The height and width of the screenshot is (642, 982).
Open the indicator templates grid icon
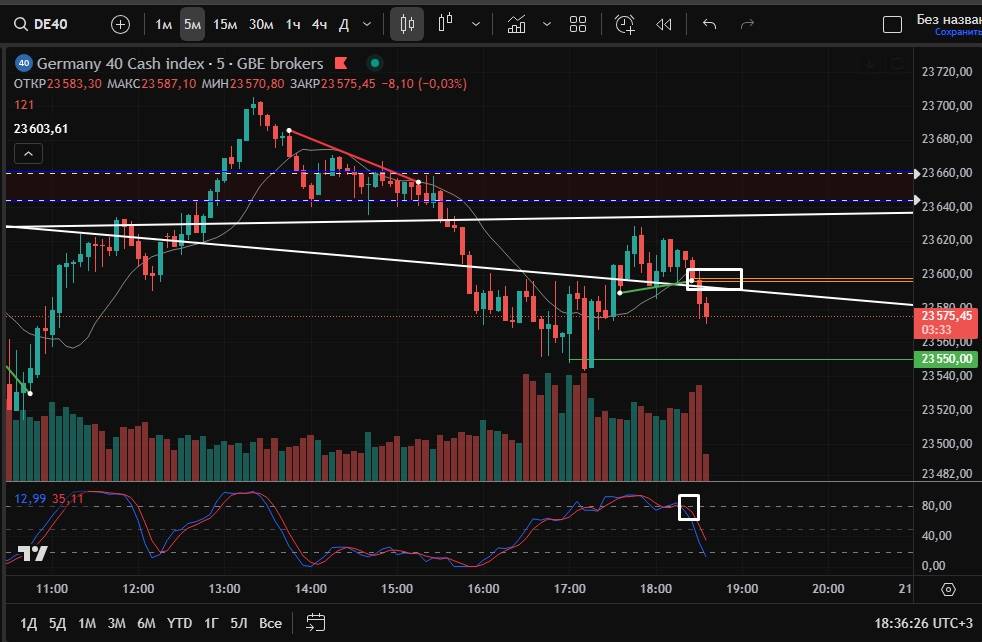click(x=578, y=24)
